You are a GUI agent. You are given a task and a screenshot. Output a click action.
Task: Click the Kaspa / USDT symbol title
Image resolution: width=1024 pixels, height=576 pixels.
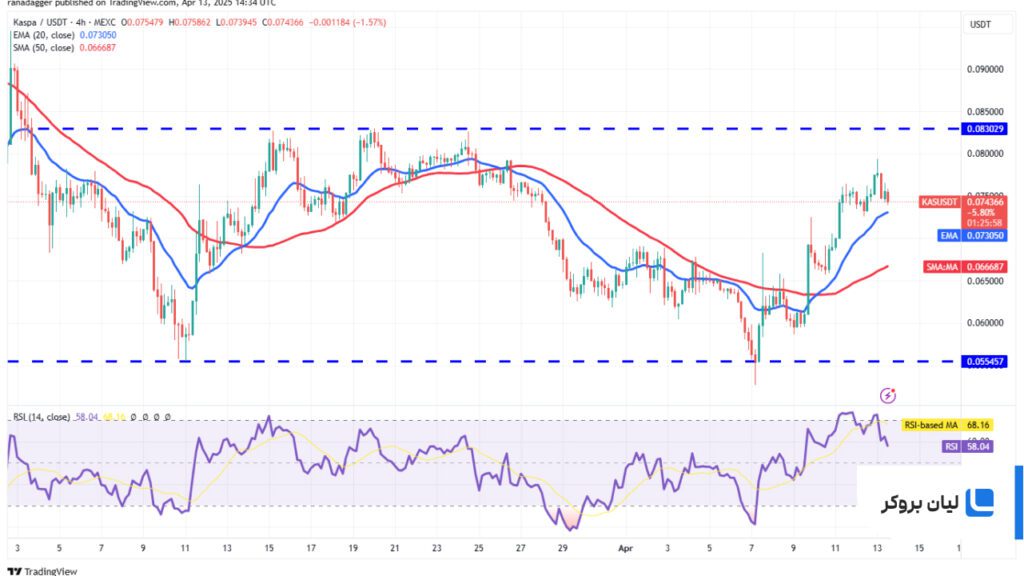click(x=45, y=22)
